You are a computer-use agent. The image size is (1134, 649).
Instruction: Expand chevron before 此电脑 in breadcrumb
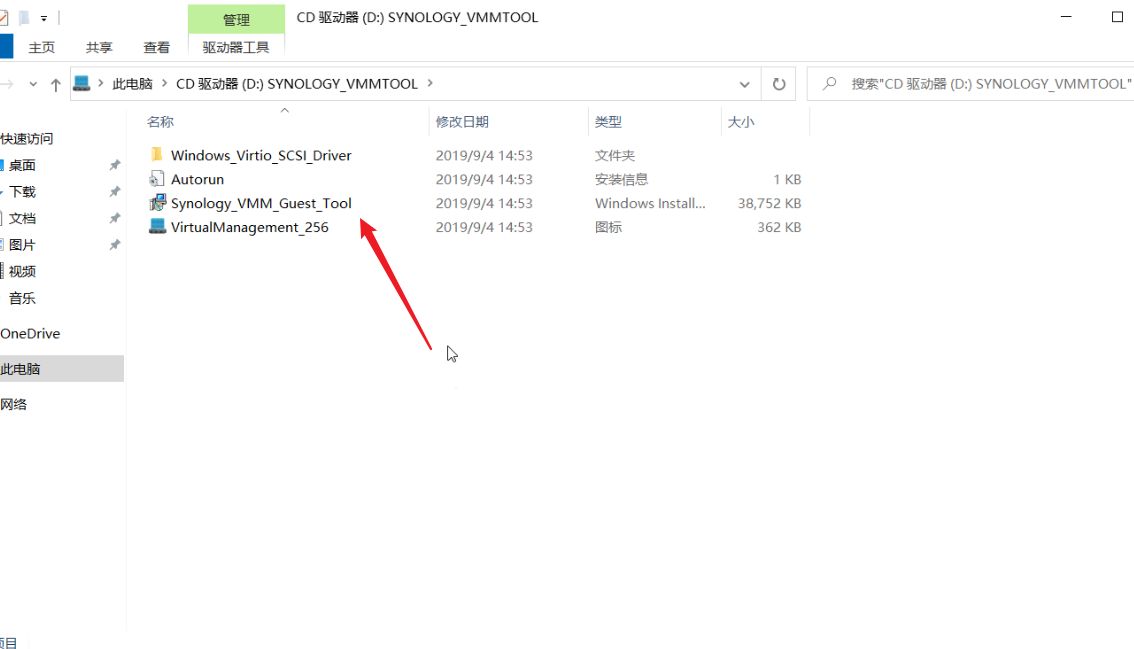pyautogui.click(x=101, y=84)
